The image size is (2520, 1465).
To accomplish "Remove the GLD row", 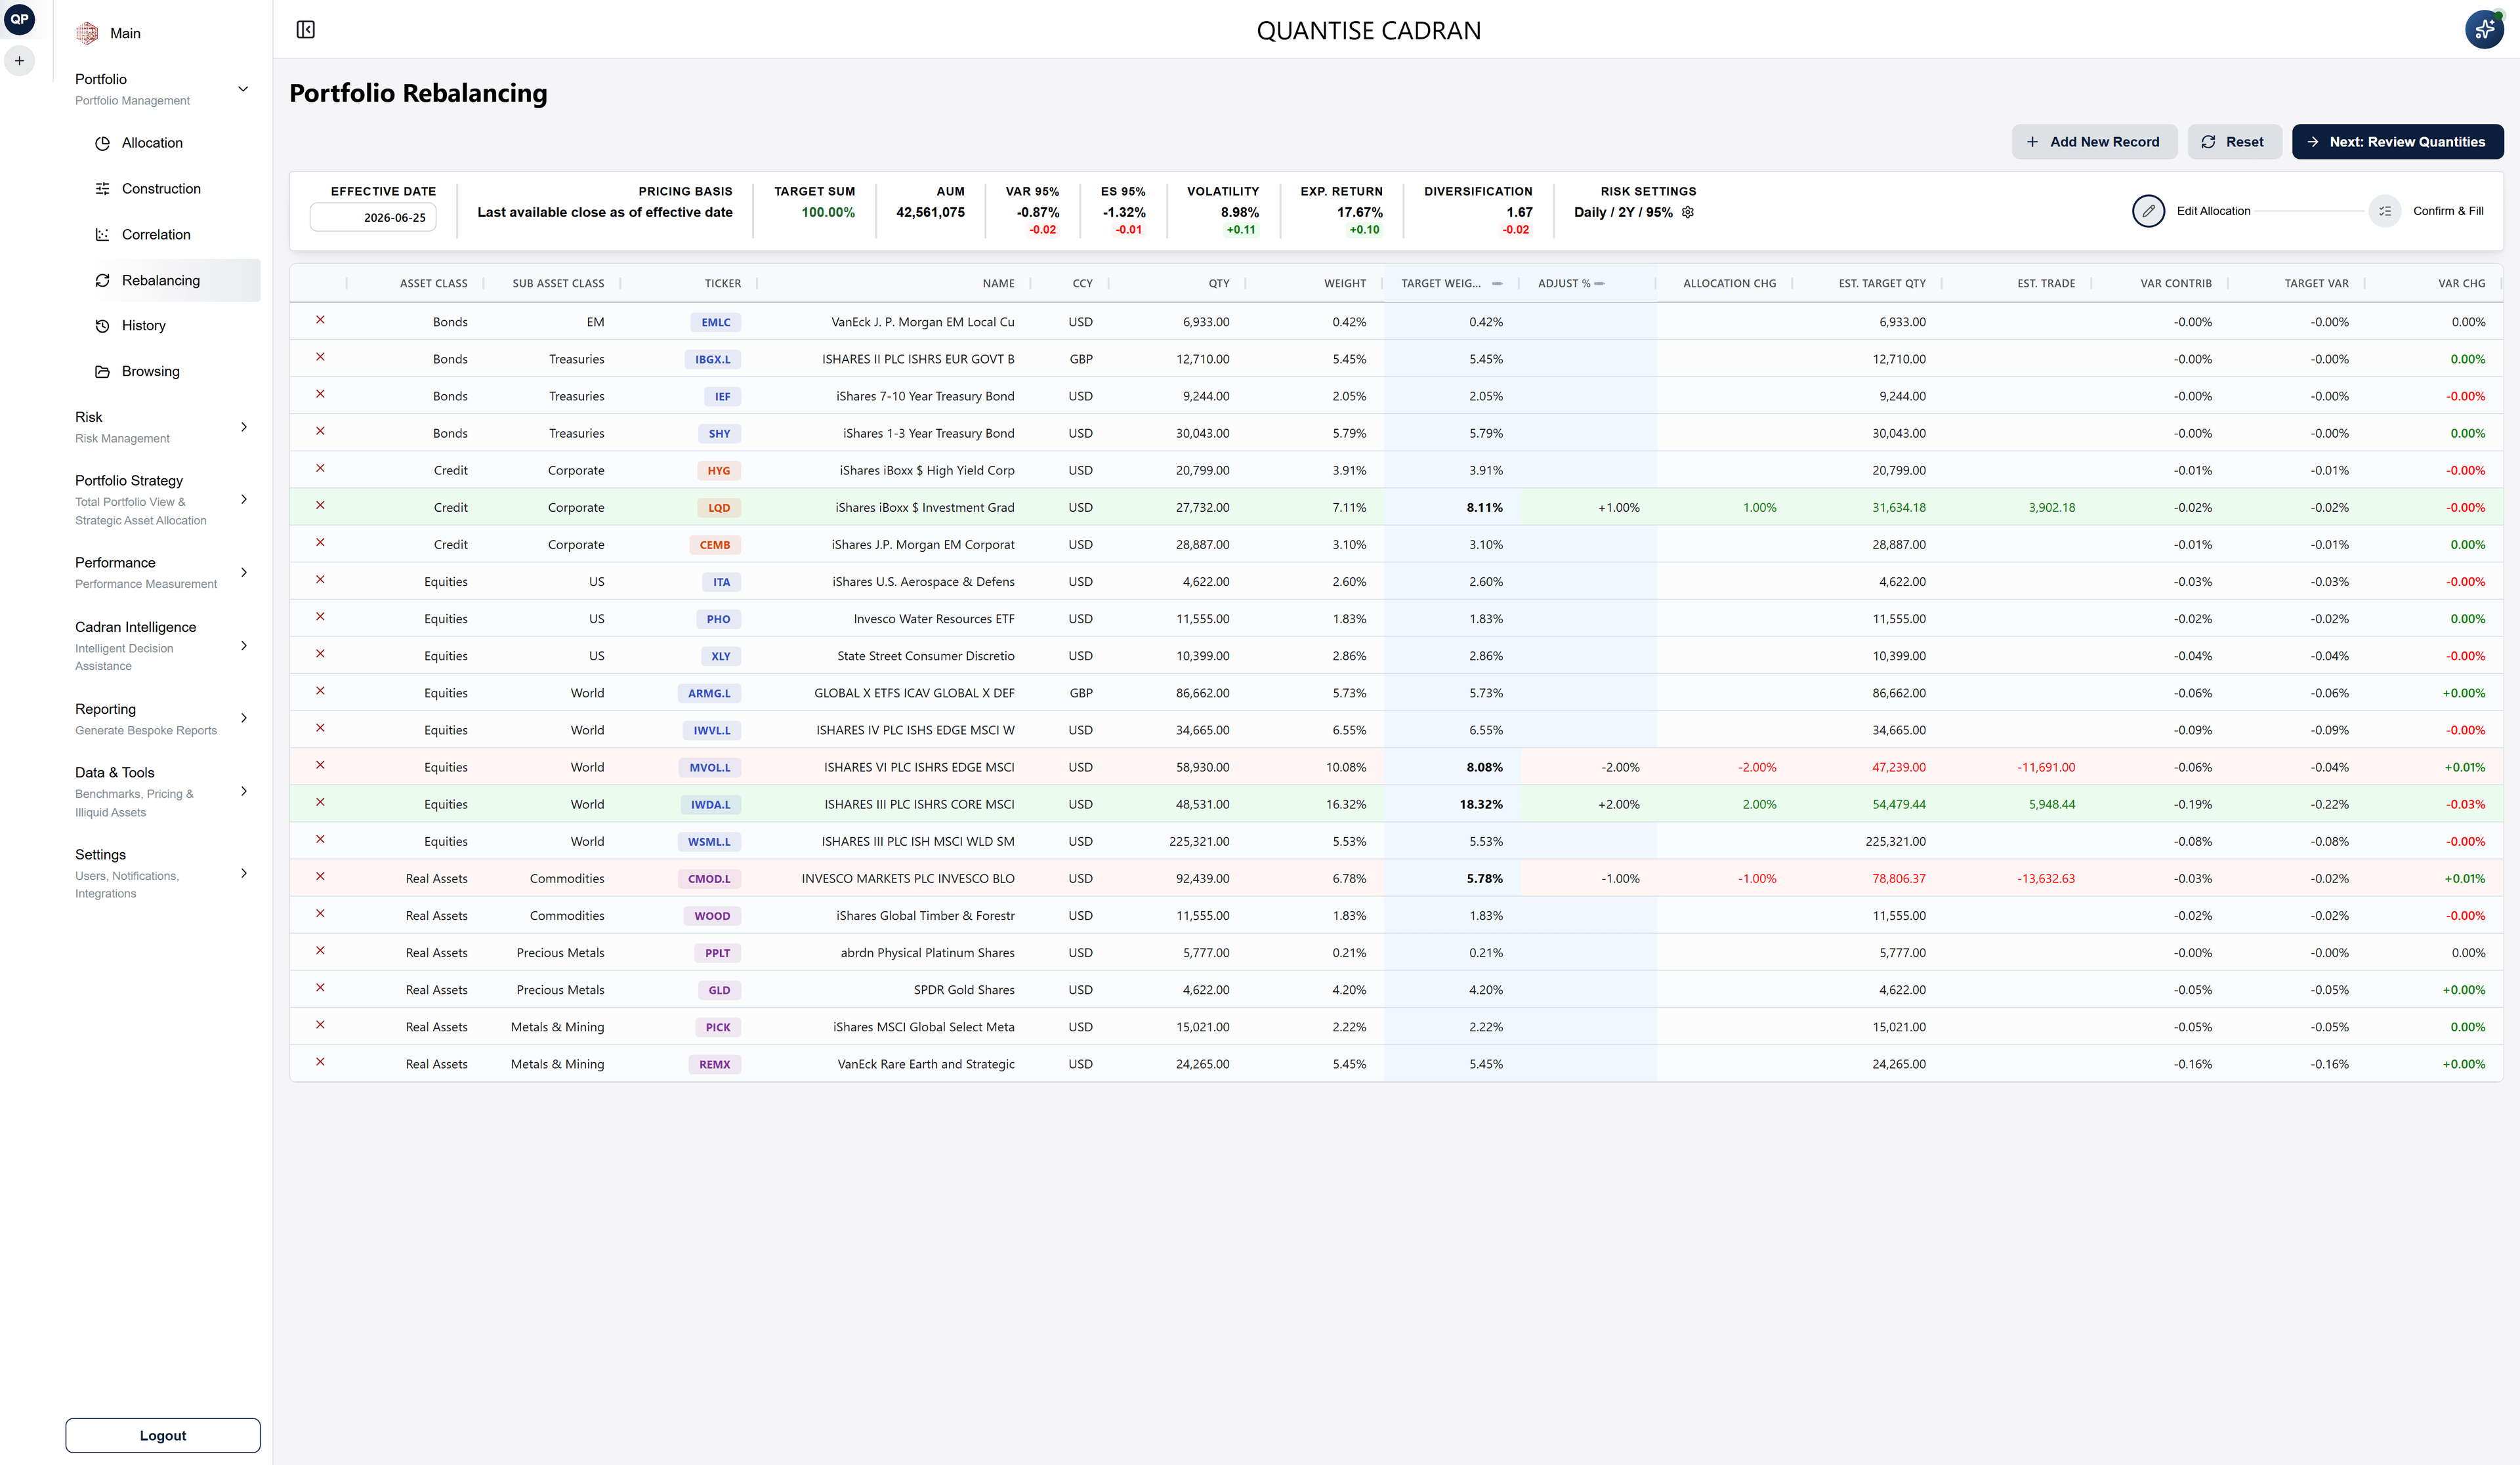I will click(320, 988).
